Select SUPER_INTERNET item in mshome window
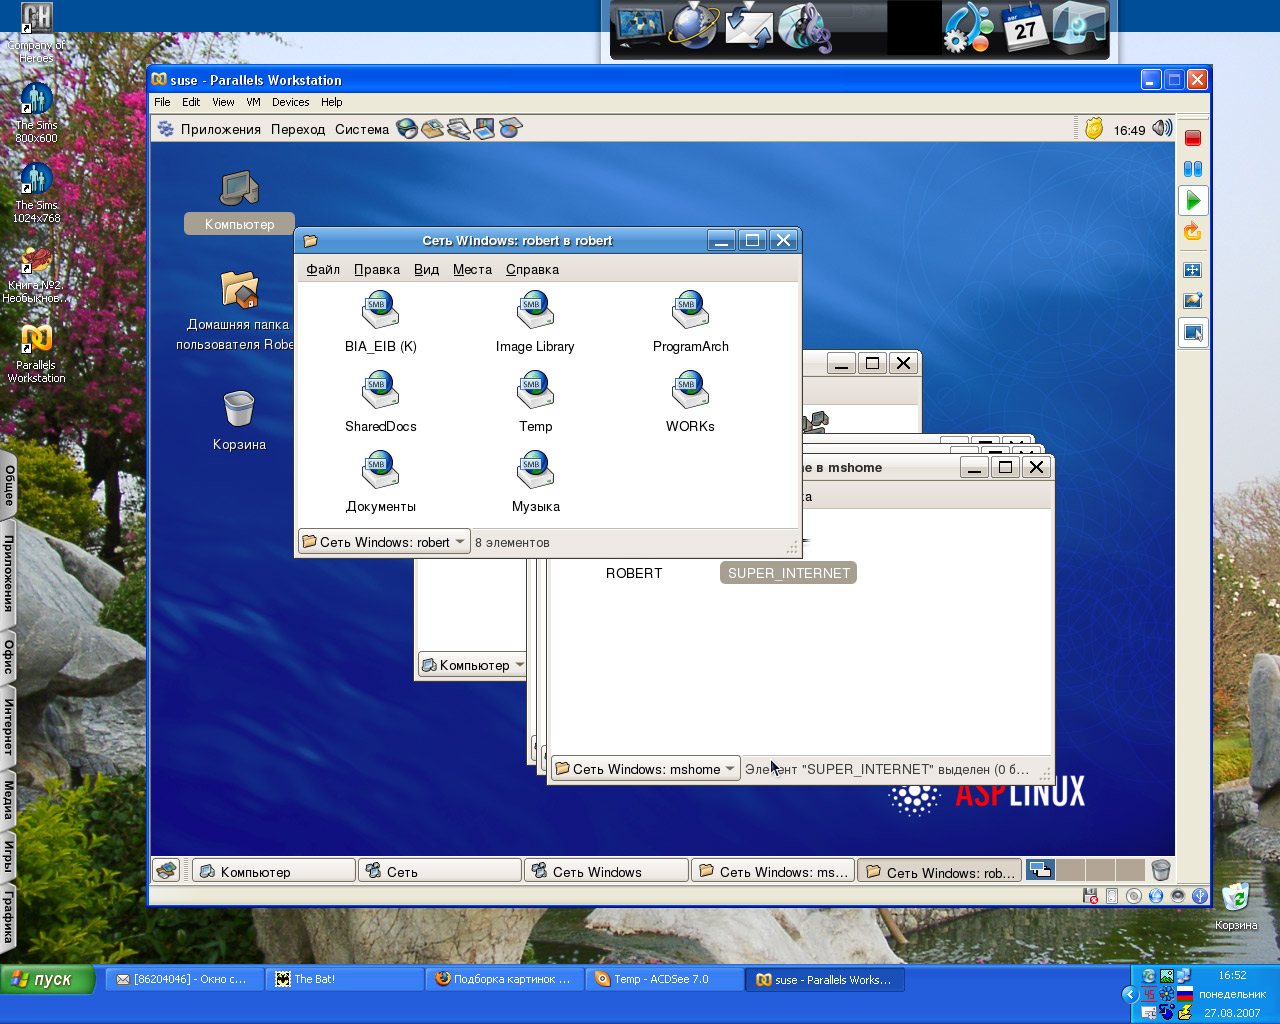1280x1024 pixels. click(789, 573)
